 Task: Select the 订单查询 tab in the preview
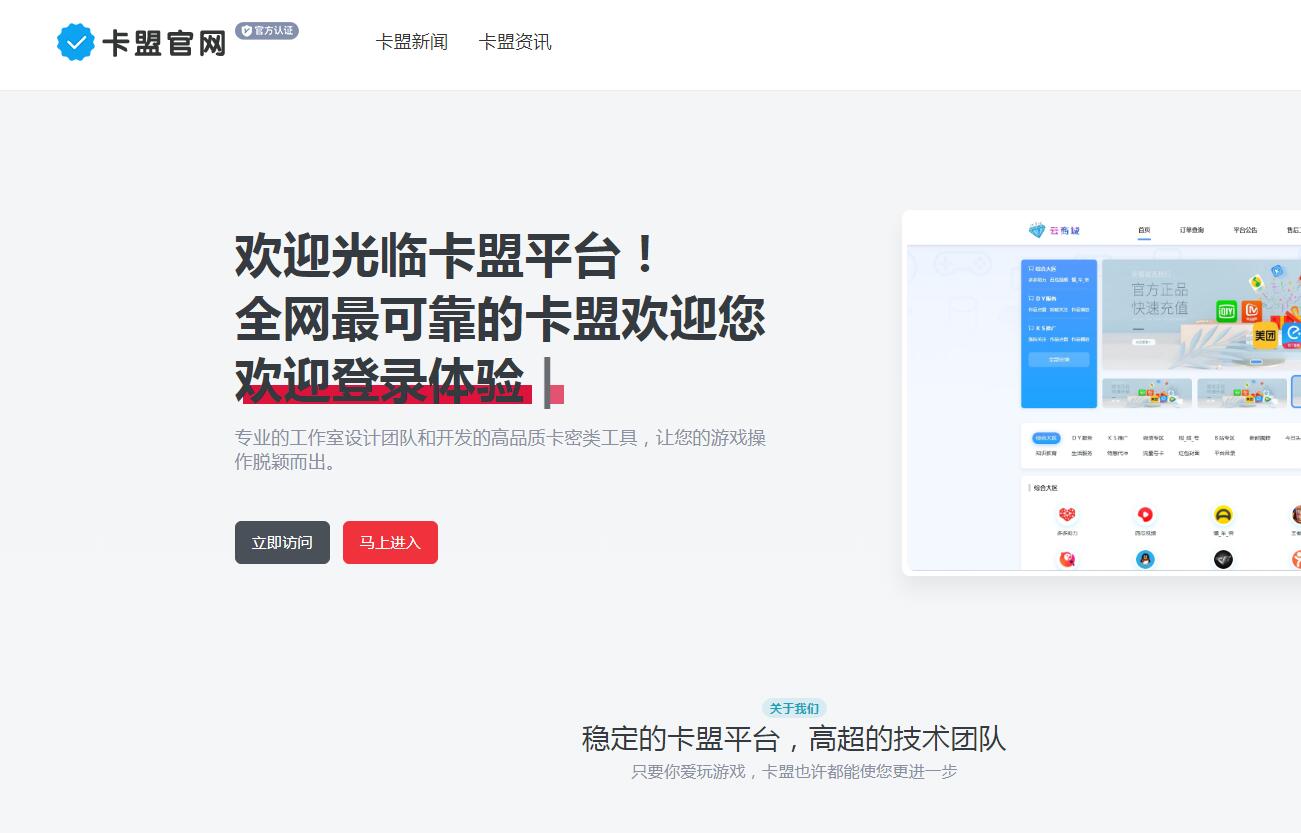tap(1191, 230)
